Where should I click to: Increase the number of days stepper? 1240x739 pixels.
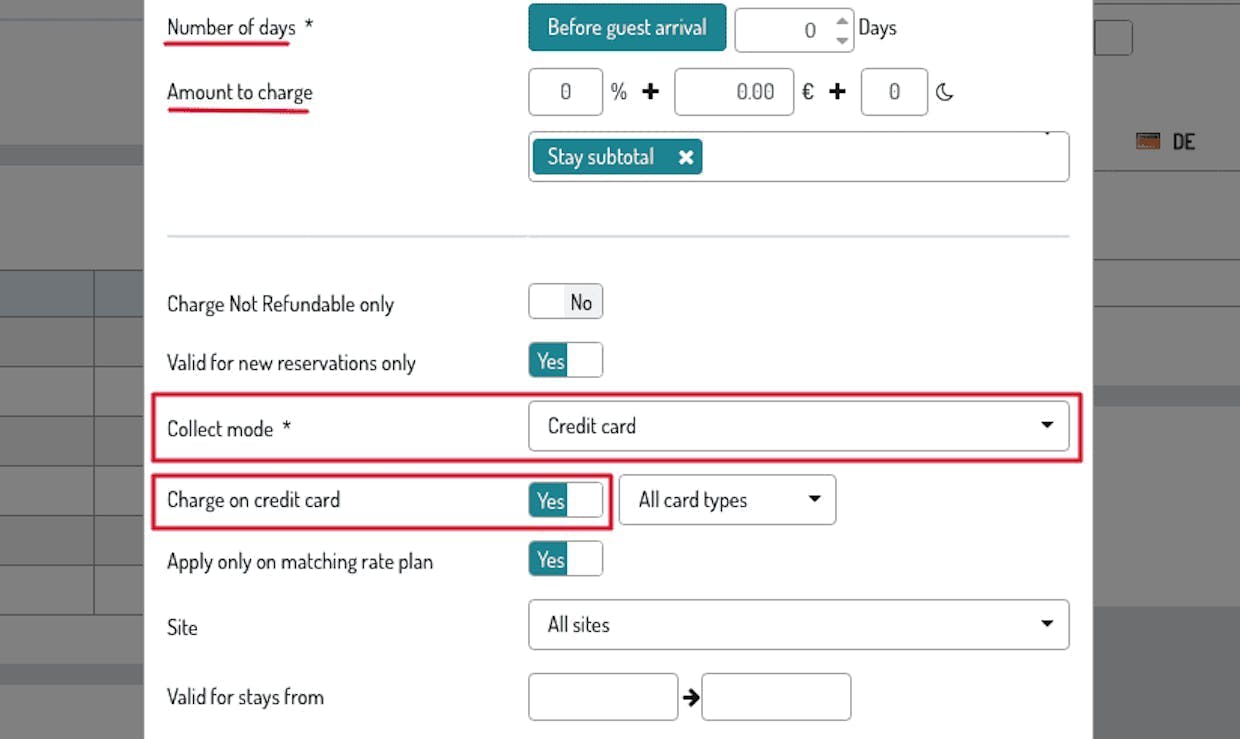(842, 21)
